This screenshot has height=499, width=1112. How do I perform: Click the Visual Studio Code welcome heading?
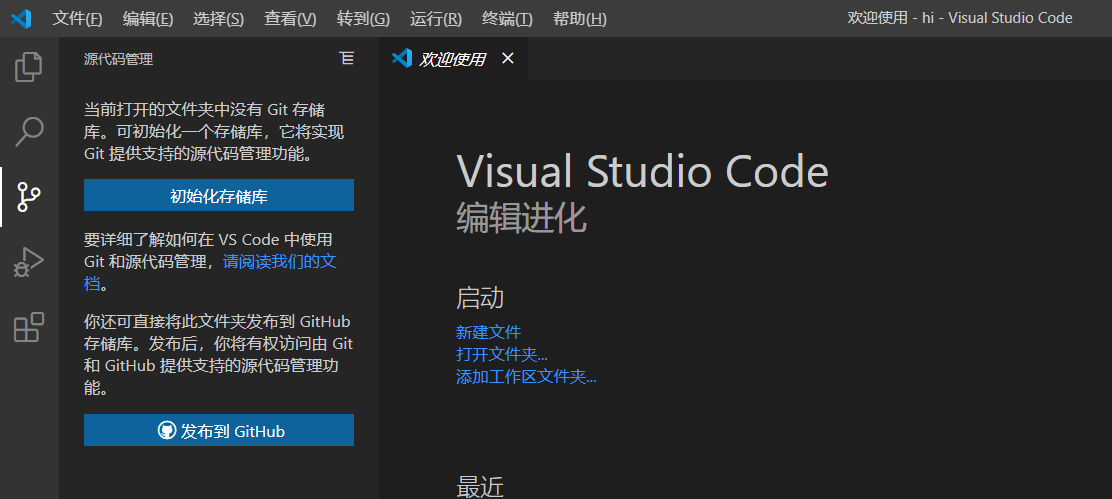(x=643, y=172)
